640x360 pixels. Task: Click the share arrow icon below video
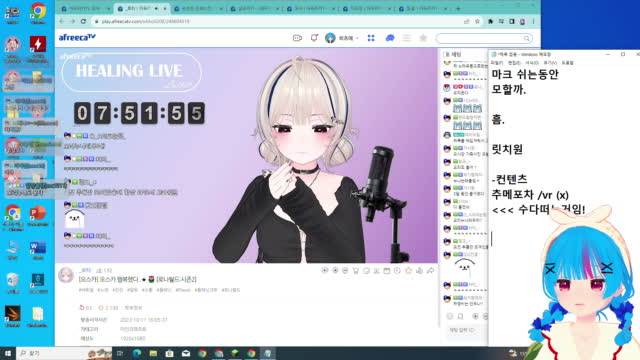tap(431, 271)
